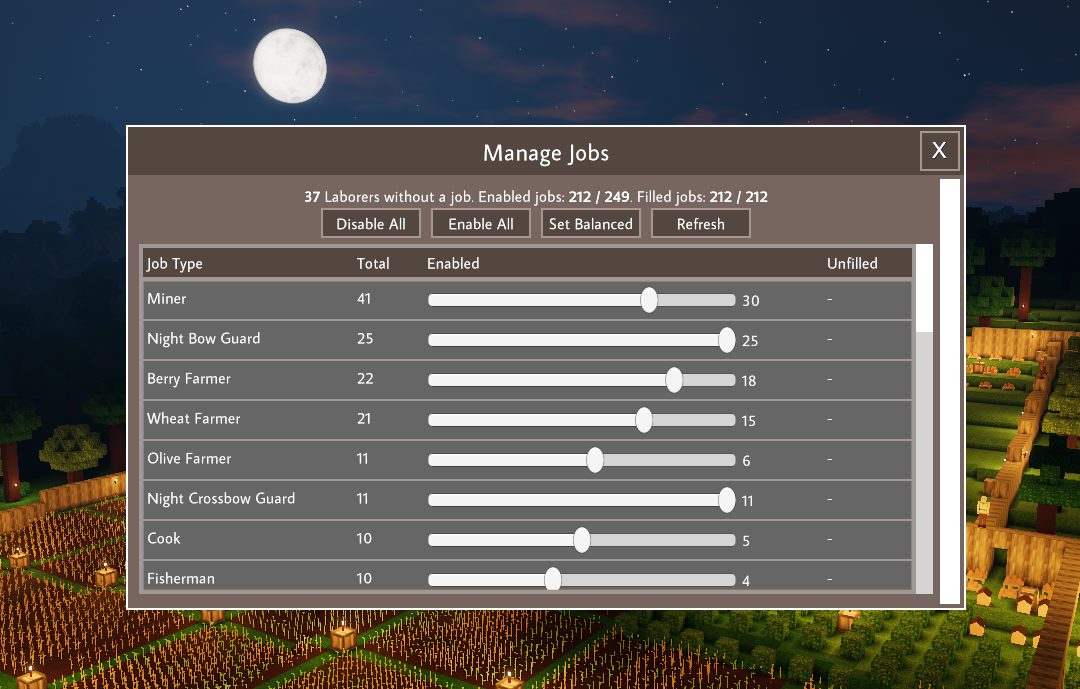
Task: Click the Enabled column header
Action: coord(453,264)
